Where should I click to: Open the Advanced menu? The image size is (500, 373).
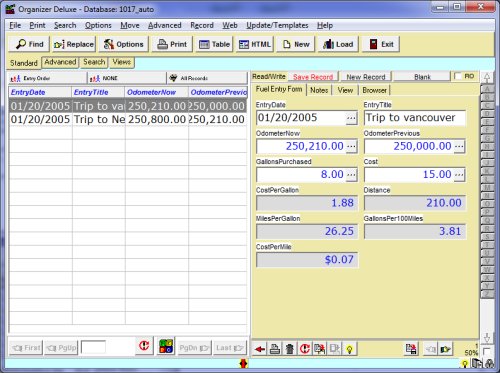click(165, 25)
